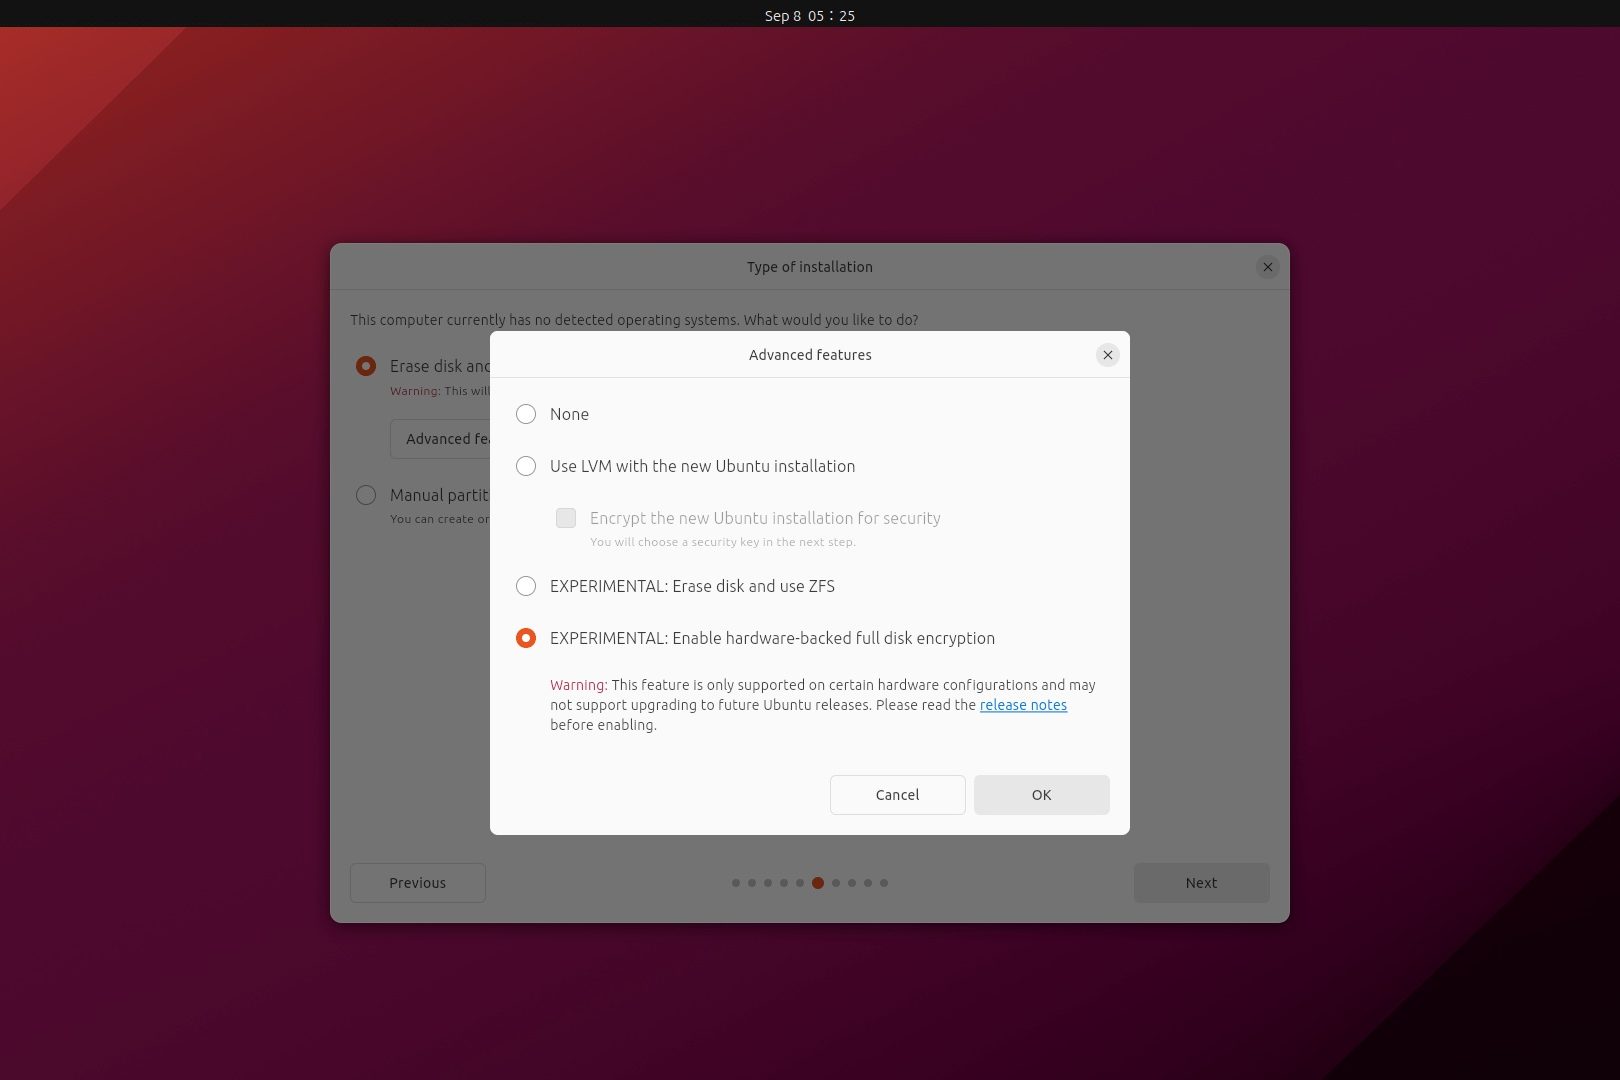Click the Advanced features button behind dialog
Image resolution: width=1620 pixels, height=1080 pixels.
(x=442, y=439)
